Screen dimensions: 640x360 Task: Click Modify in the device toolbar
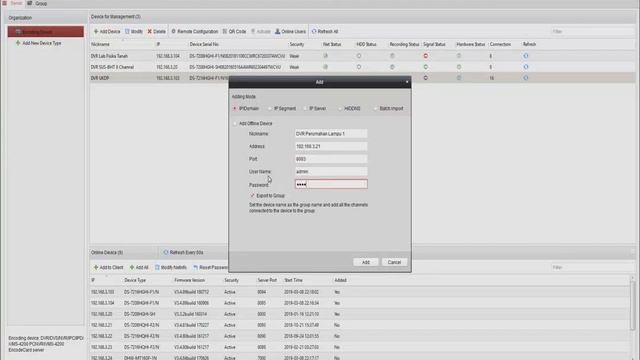134,31
